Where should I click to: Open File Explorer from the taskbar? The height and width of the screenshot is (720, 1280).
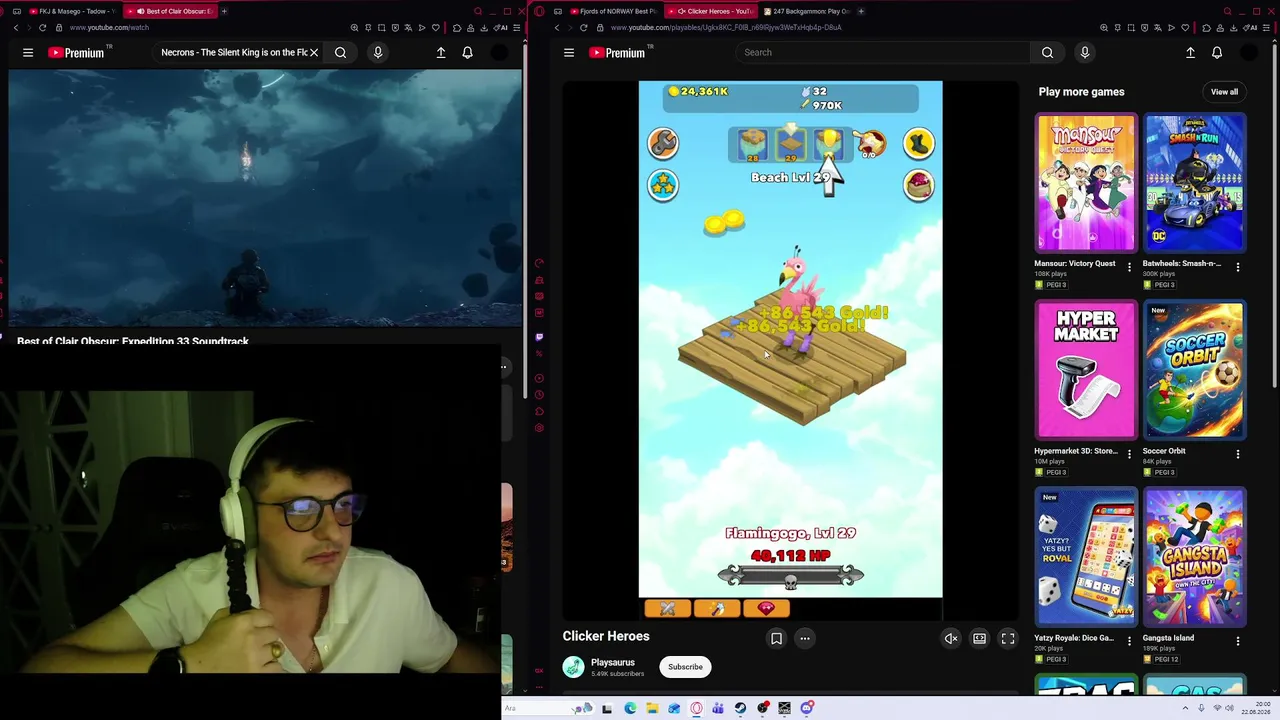652,708
